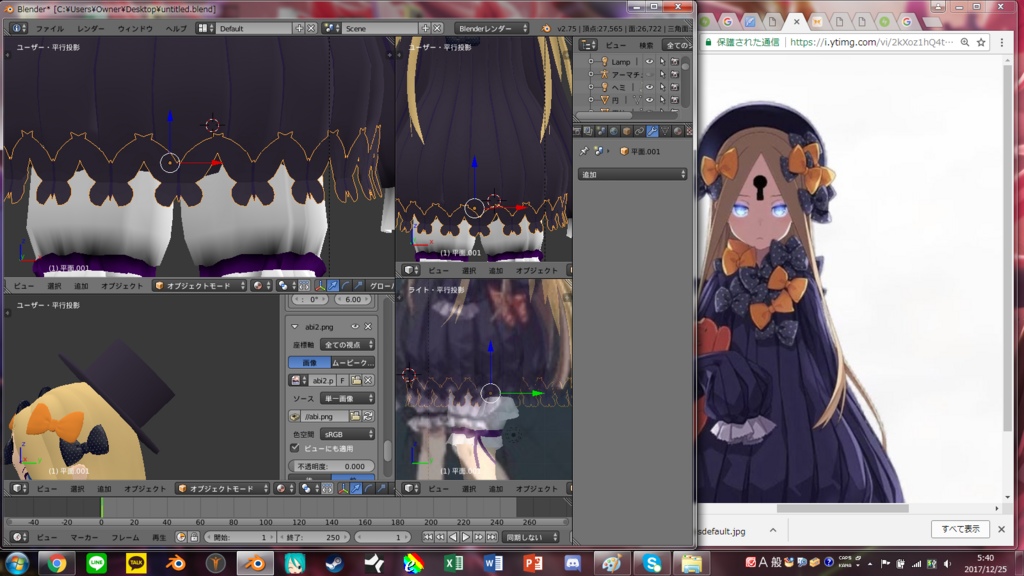The height and width of the screenshot is (576, 1024).
Task: Open the ヘルプ menu
Action: (176, 28)
